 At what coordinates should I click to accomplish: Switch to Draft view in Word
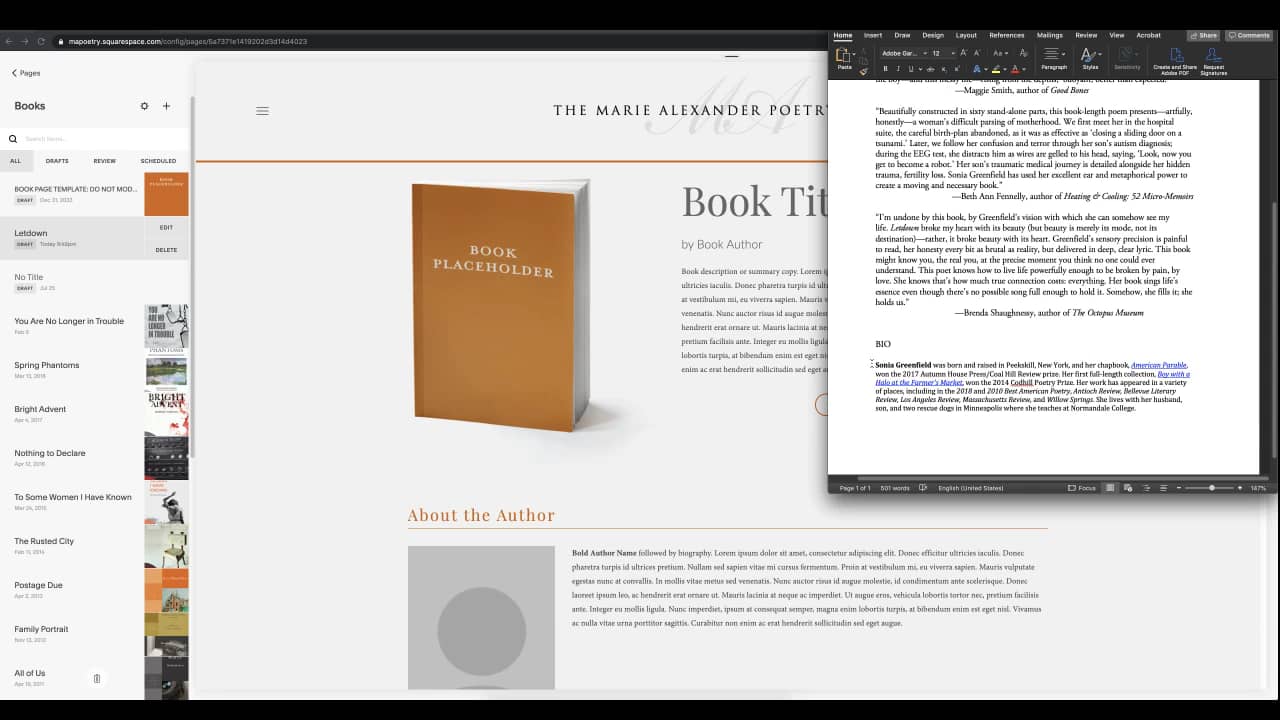(1164, 488)
